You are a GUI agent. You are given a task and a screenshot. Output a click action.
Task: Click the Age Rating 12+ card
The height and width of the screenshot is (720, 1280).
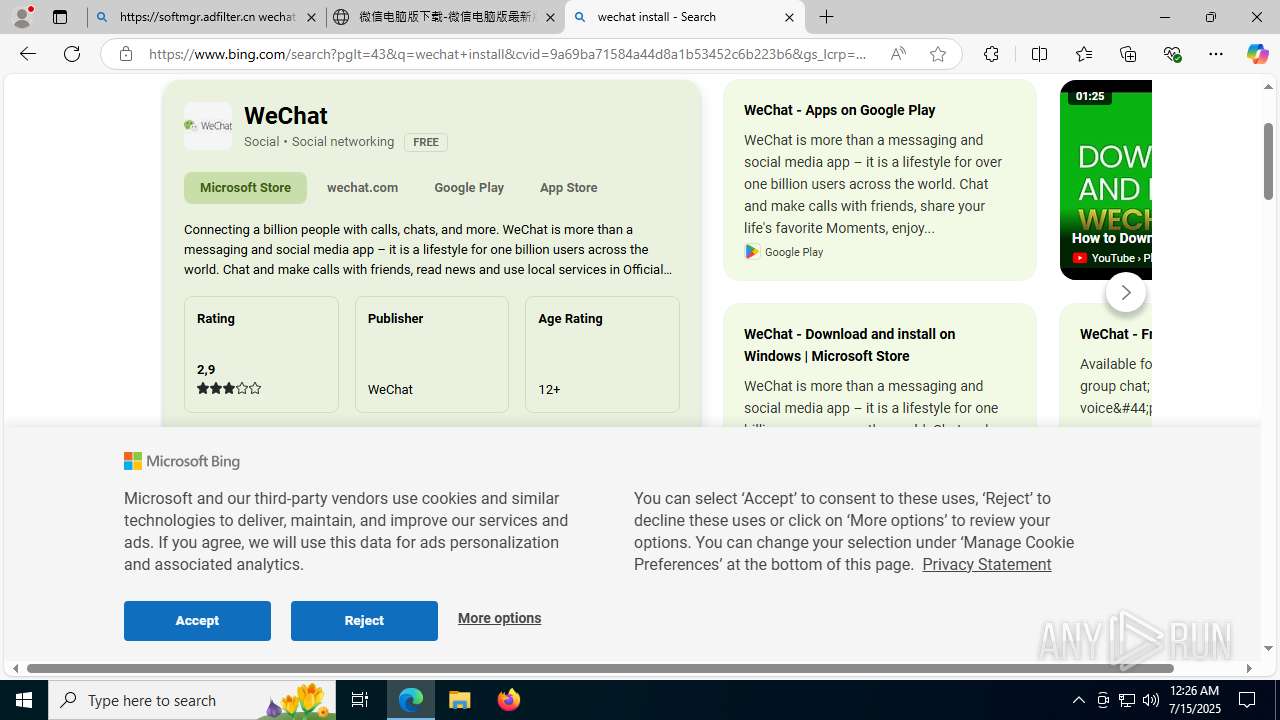pyautogui.click(x=602, y=354)
